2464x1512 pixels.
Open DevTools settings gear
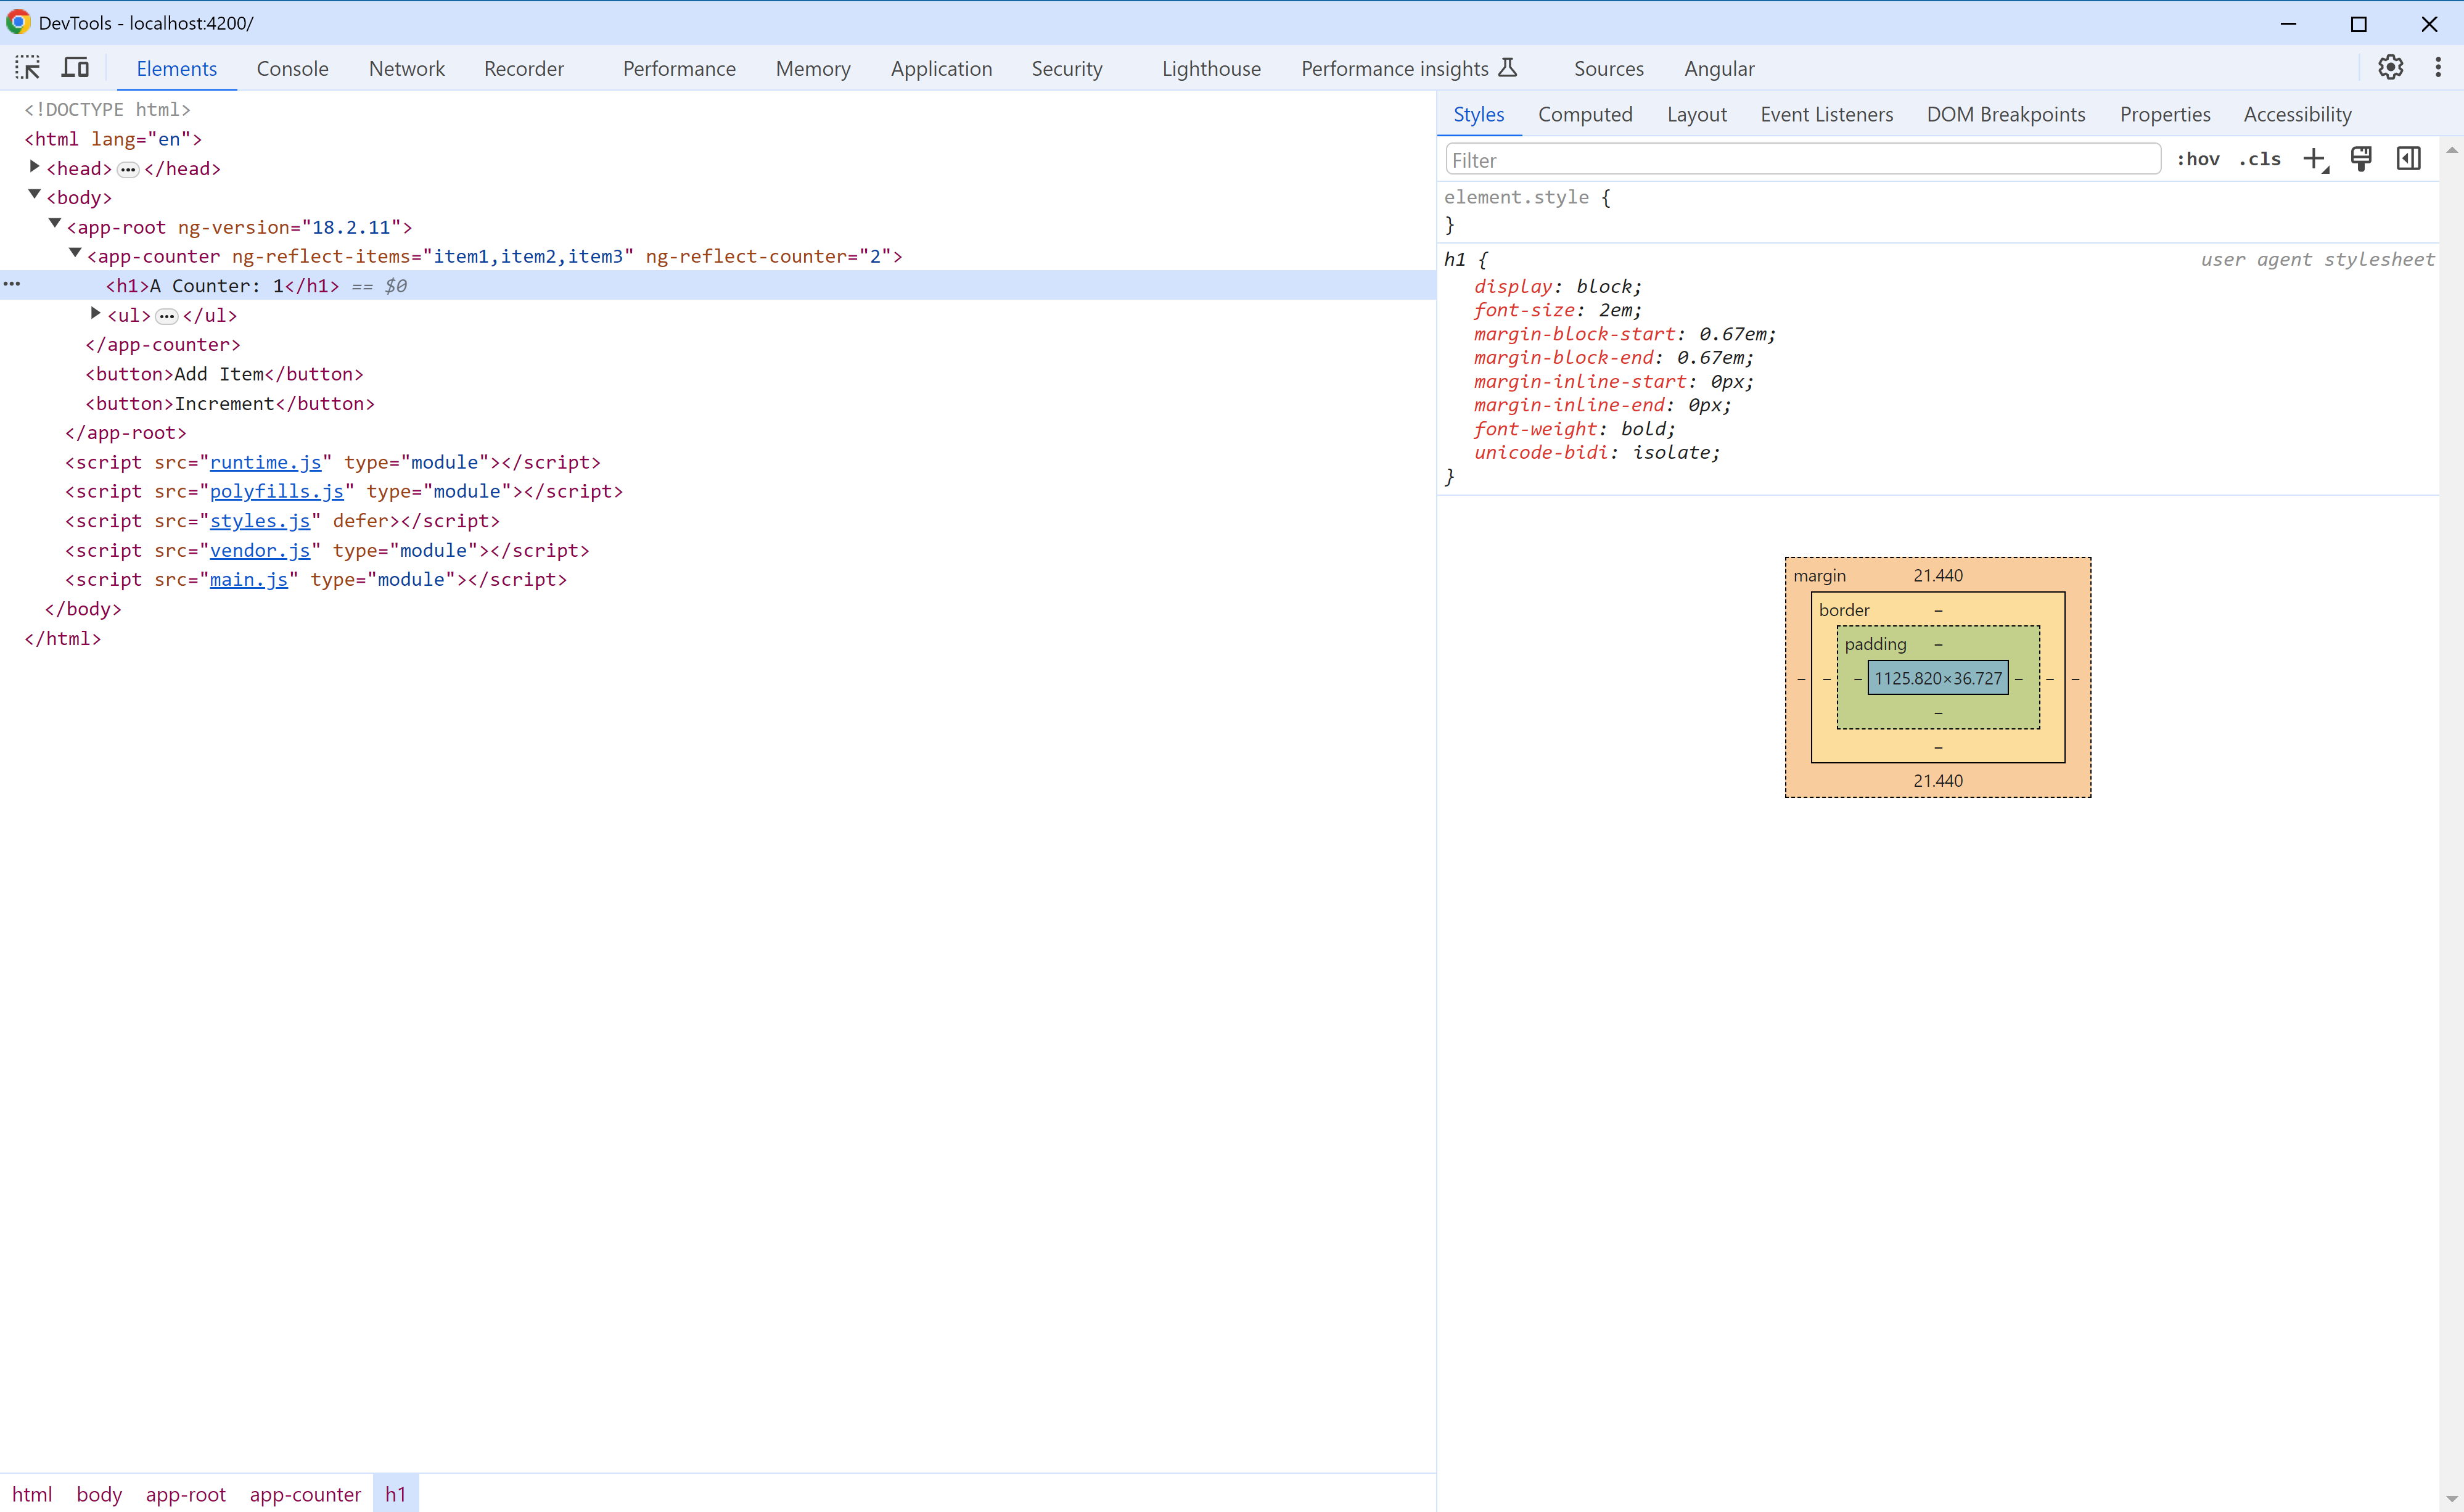(x=2390, y=68)
